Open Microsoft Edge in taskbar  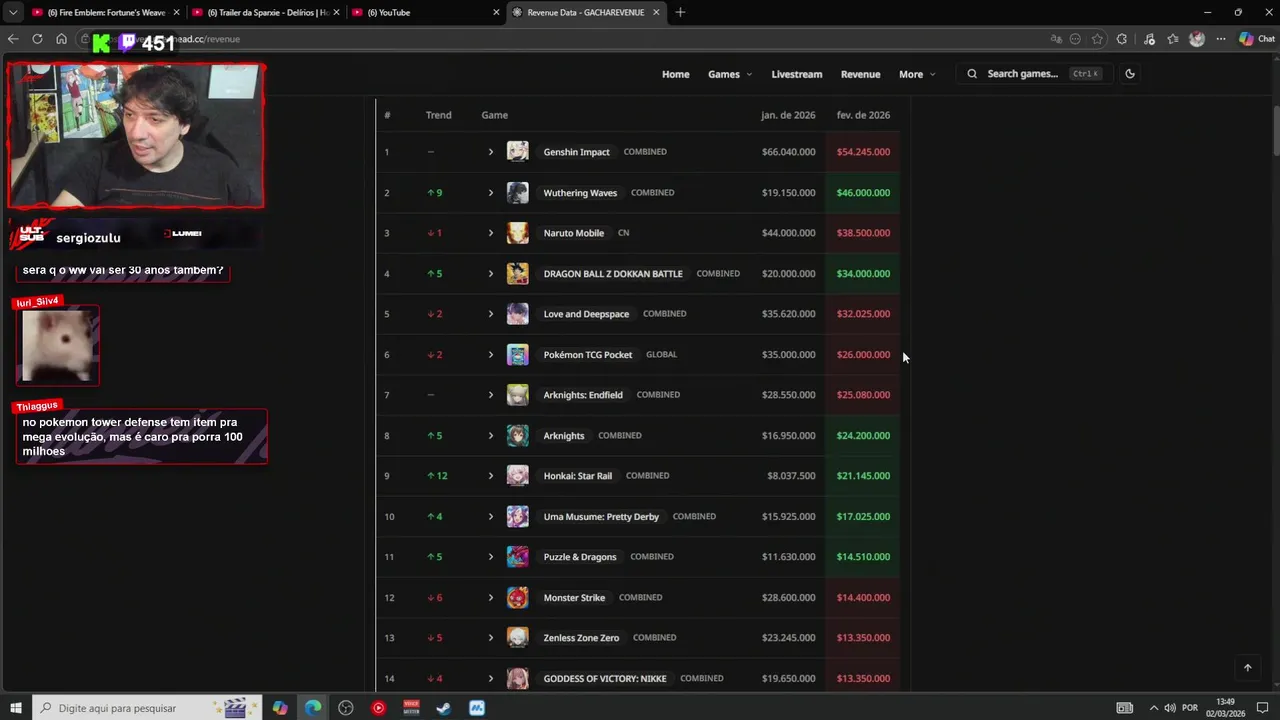[313, 708]
